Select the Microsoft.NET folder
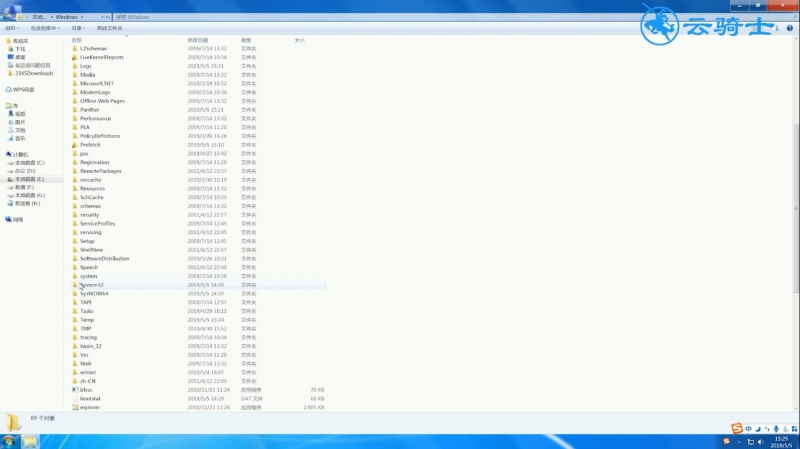Screen dimensions: 800x449 pos(97,84)
